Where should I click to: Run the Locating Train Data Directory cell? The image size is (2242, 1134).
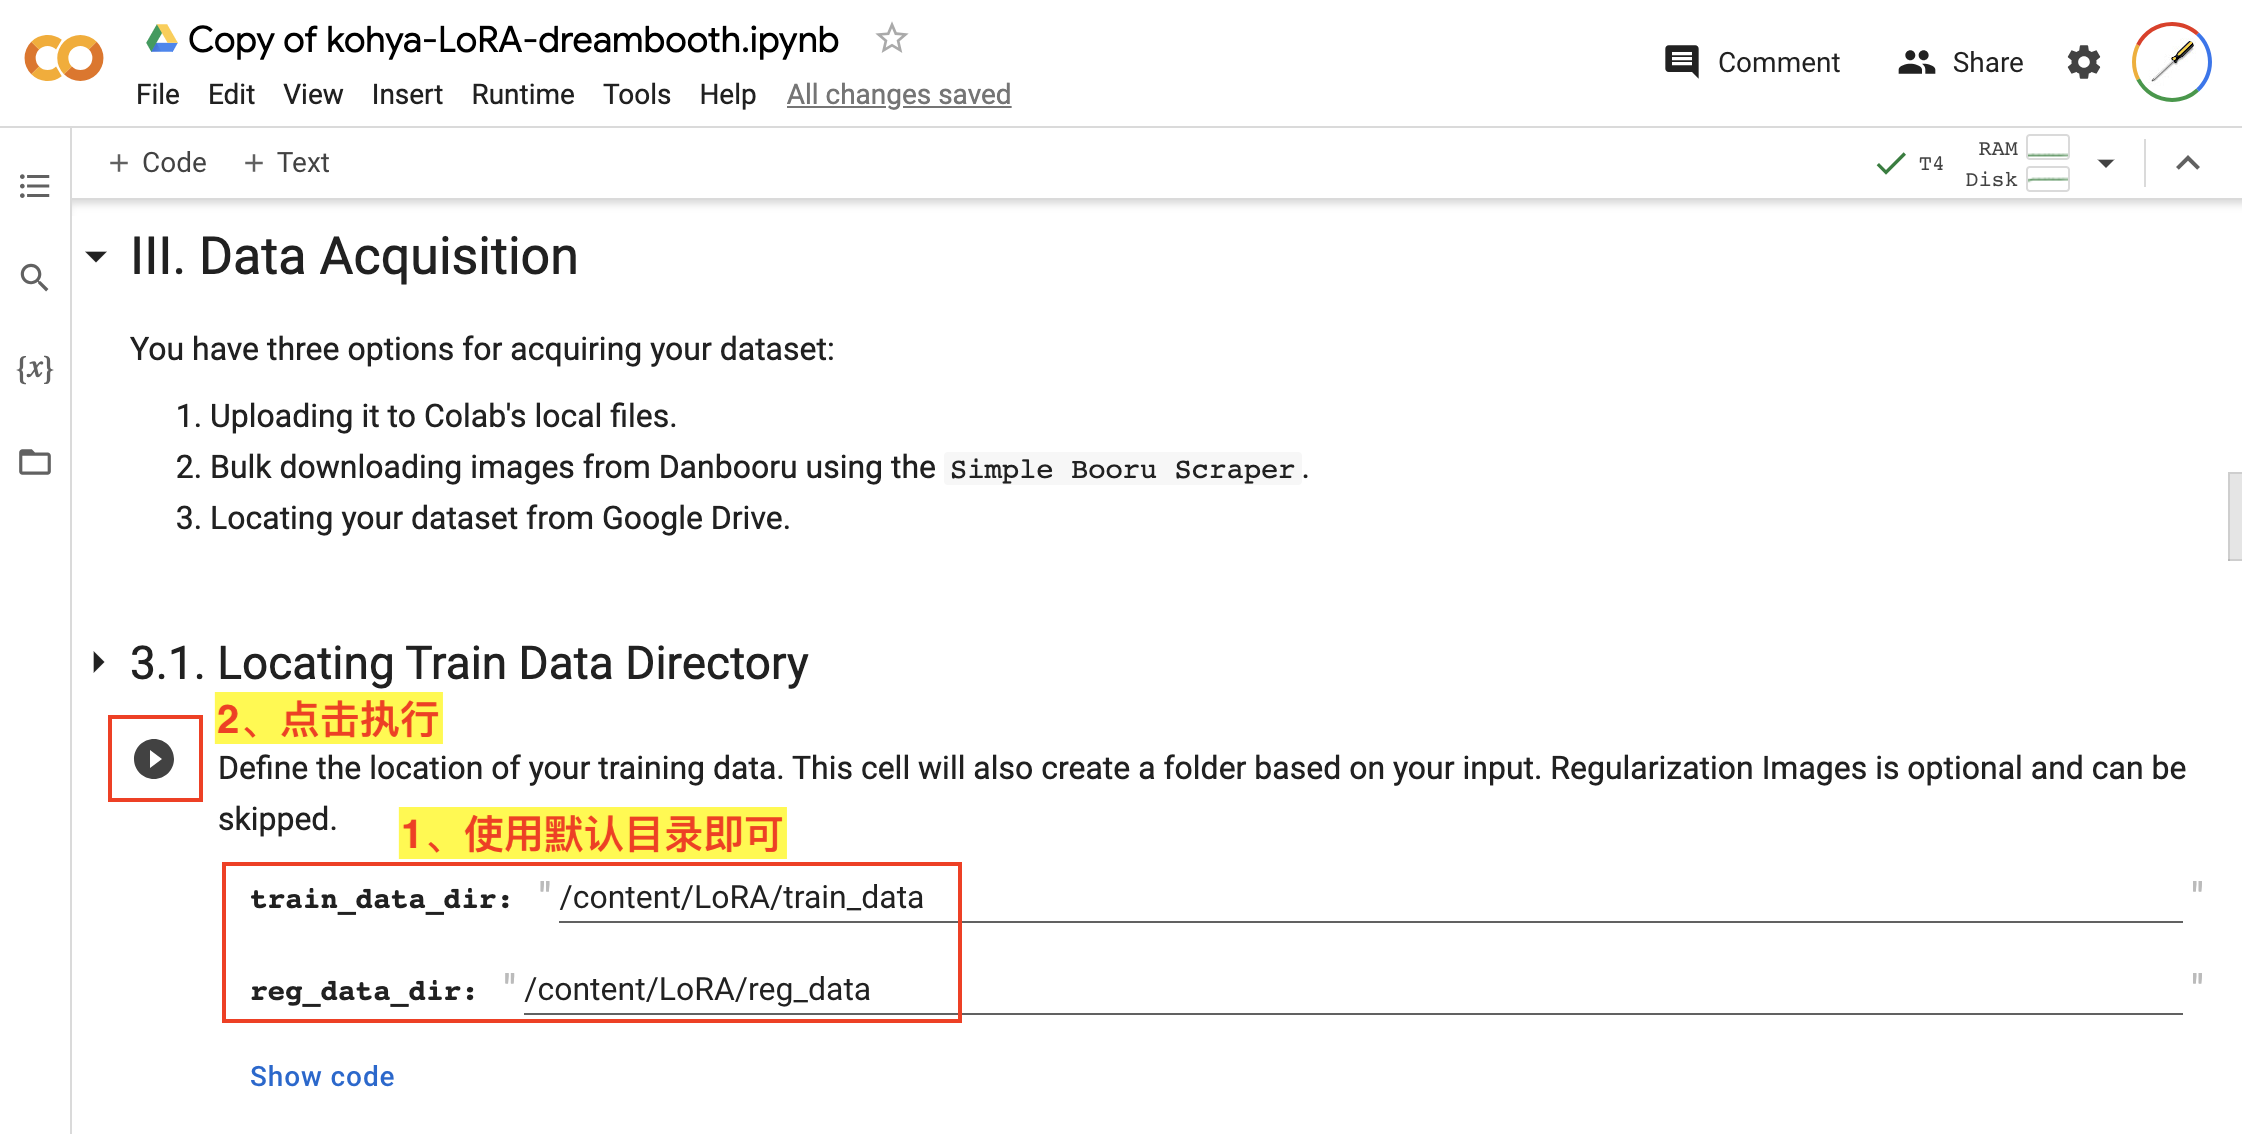pyautogui.click(x=154, y=759)
